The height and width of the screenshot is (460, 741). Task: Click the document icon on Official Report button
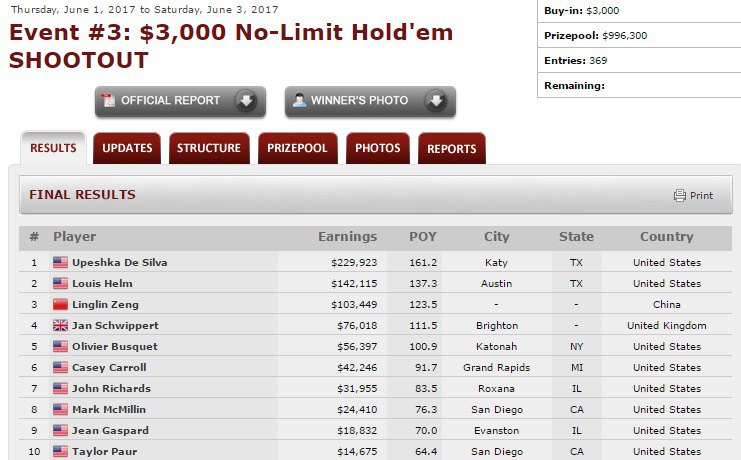(108, 101)
